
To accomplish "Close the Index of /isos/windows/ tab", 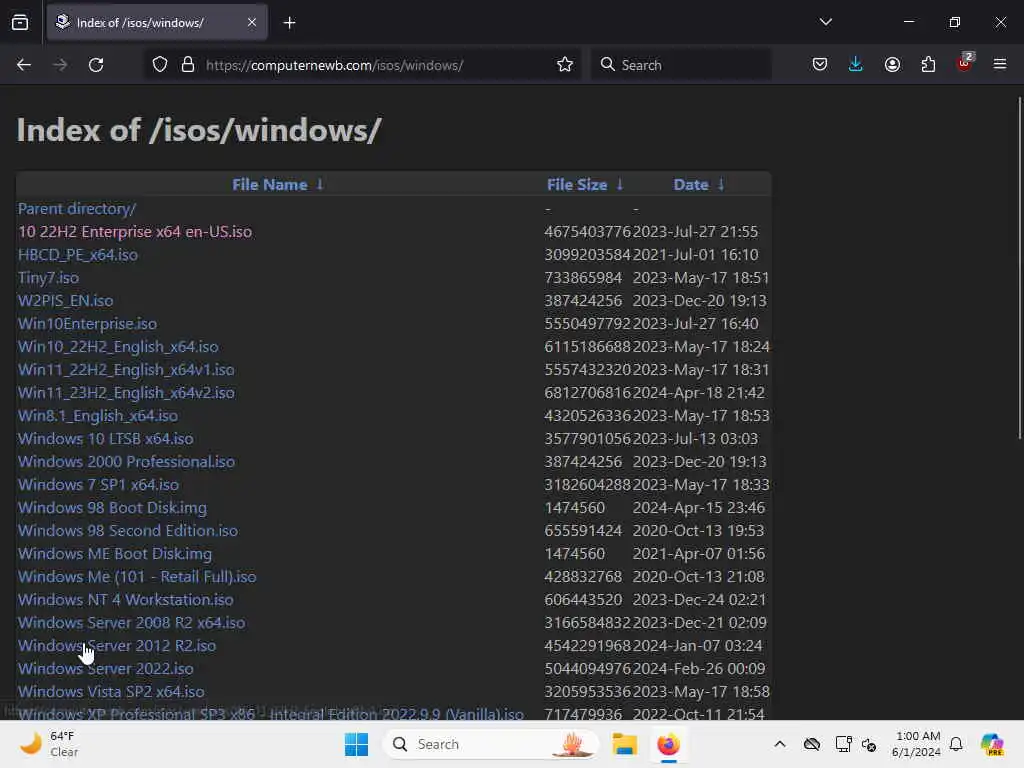I will click(x=252, y=22).
